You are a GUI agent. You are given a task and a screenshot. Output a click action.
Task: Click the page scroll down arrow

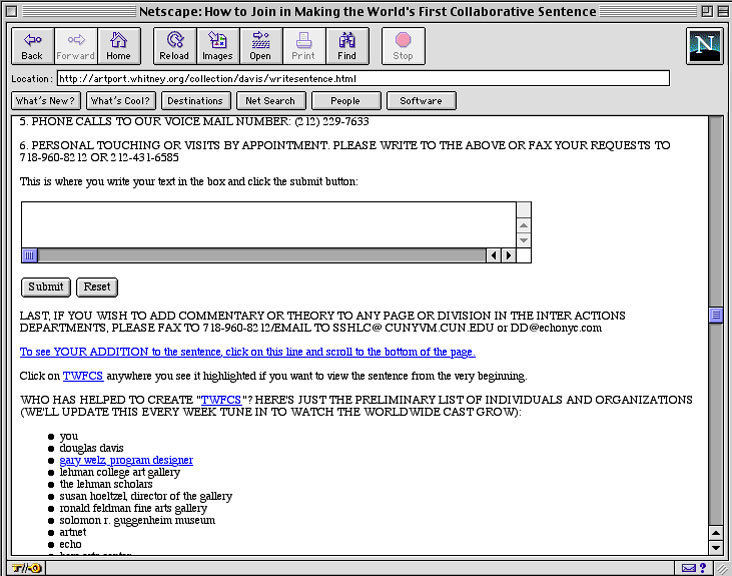(x=716, y=547)
